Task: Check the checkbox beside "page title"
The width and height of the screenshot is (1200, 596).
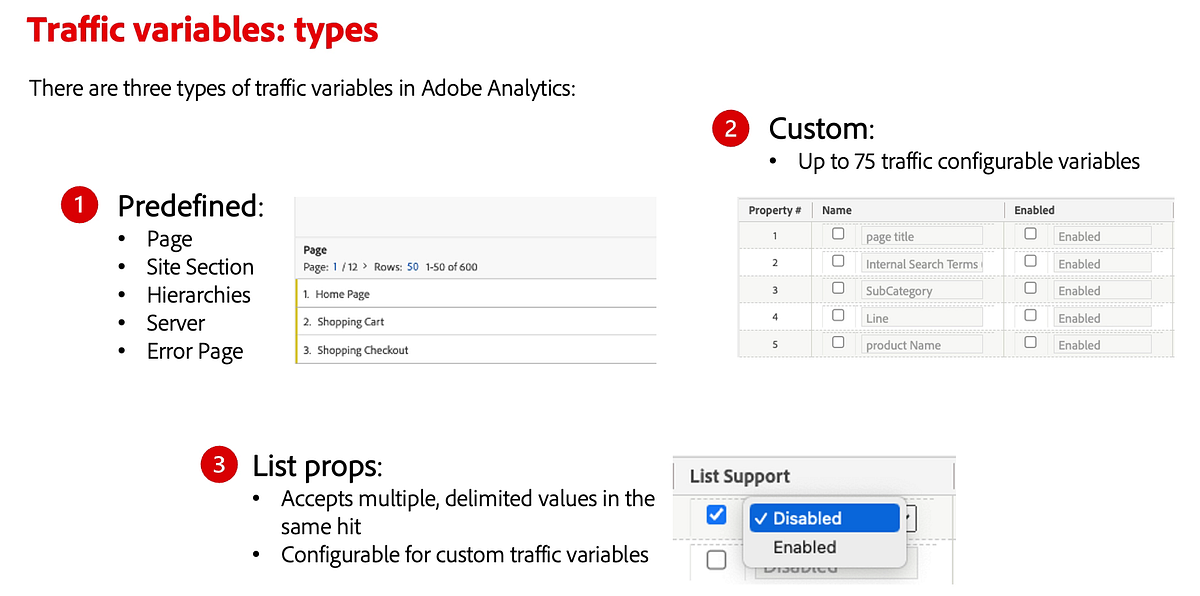Action: [838, 233]
